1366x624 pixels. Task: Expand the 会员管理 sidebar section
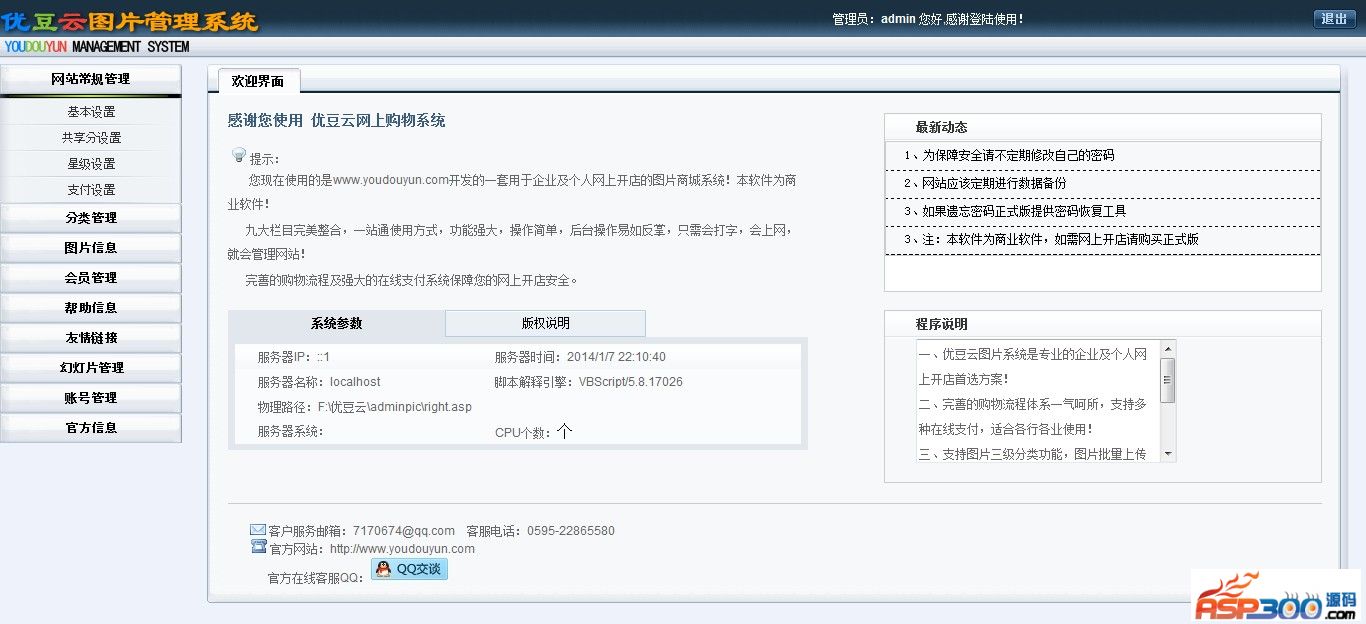[90, 278]
